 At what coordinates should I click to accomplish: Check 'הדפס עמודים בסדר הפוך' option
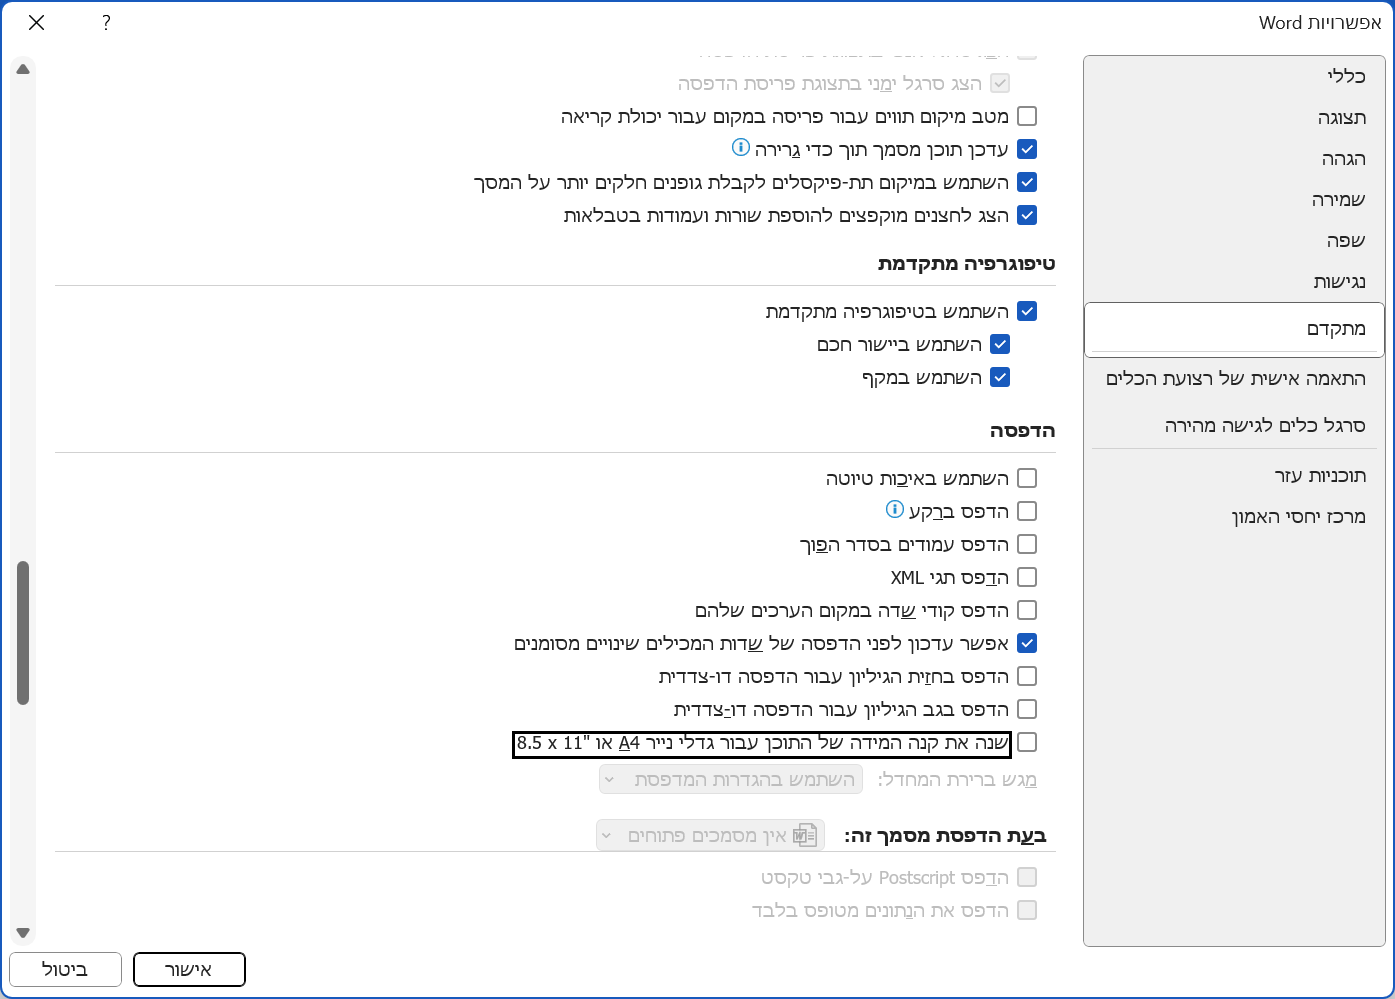pos(1027,544)
